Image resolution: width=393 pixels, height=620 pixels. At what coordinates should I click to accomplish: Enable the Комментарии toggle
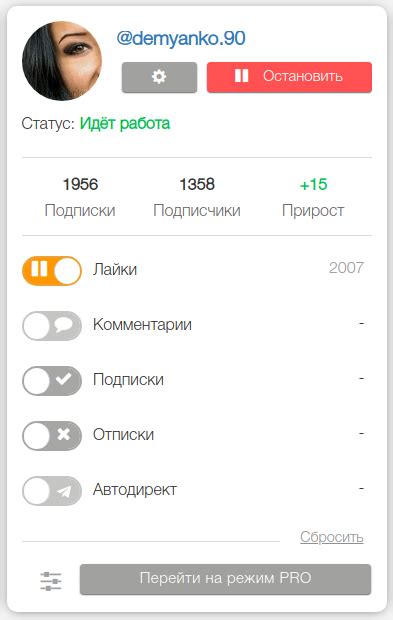[52, 326]
